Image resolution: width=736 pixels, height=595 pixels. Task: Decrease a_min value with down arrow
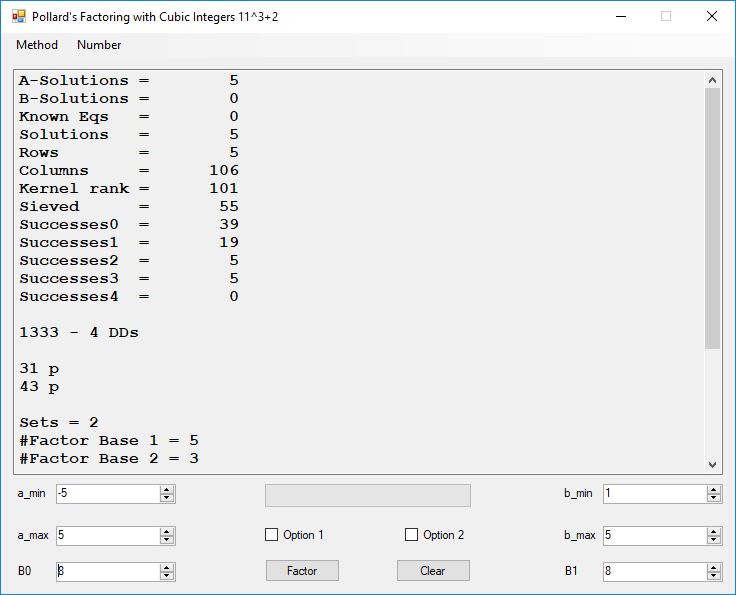167,498
